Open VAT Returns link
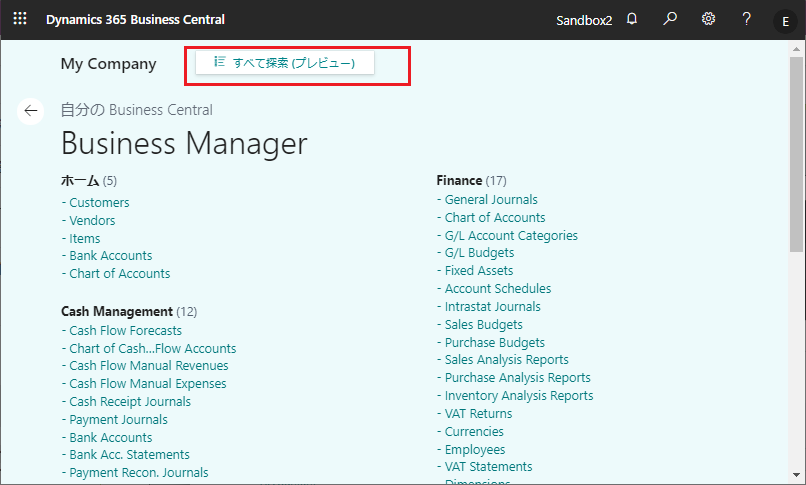This screenshot has width=806, height=485. click(x=478, y=414)
